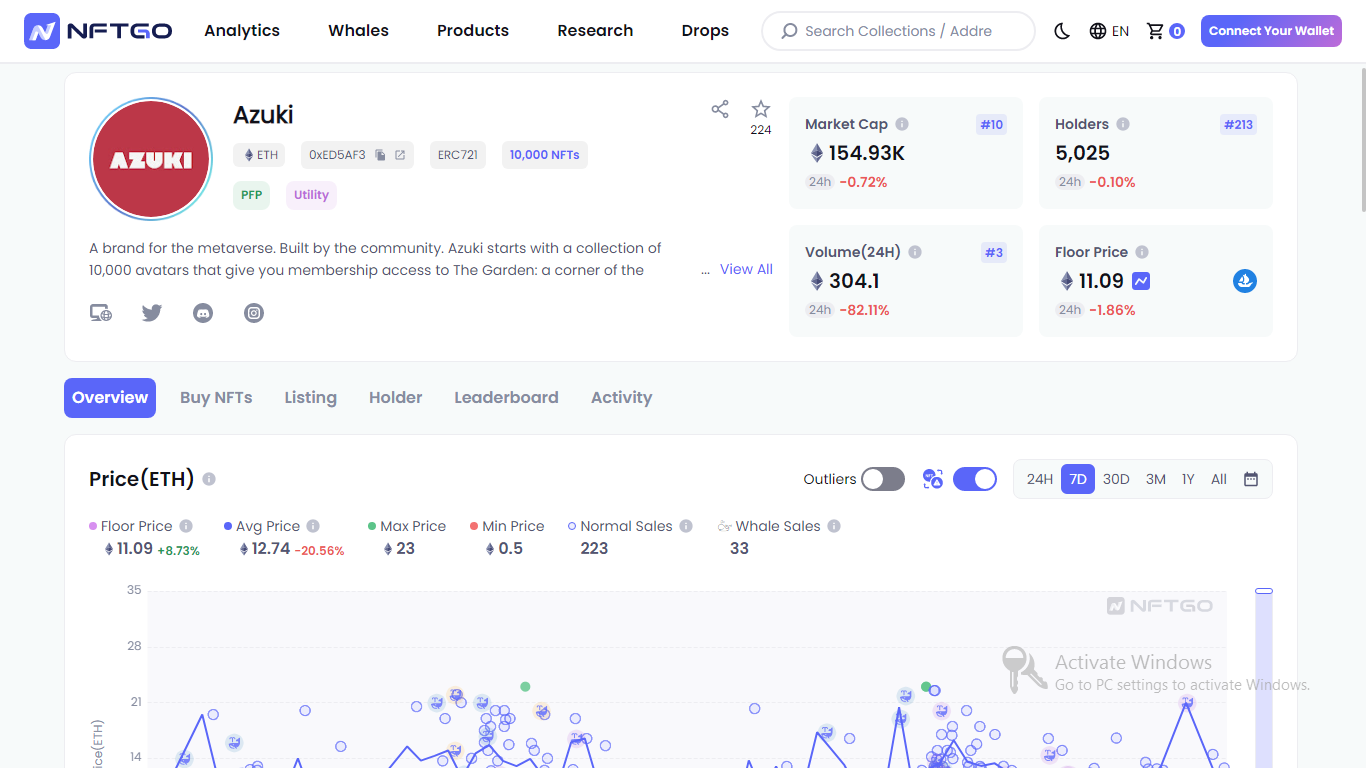Viewport: 1366px width, 768px height.
Task: Open contract address in external explorer
Action: click(400, 155)
